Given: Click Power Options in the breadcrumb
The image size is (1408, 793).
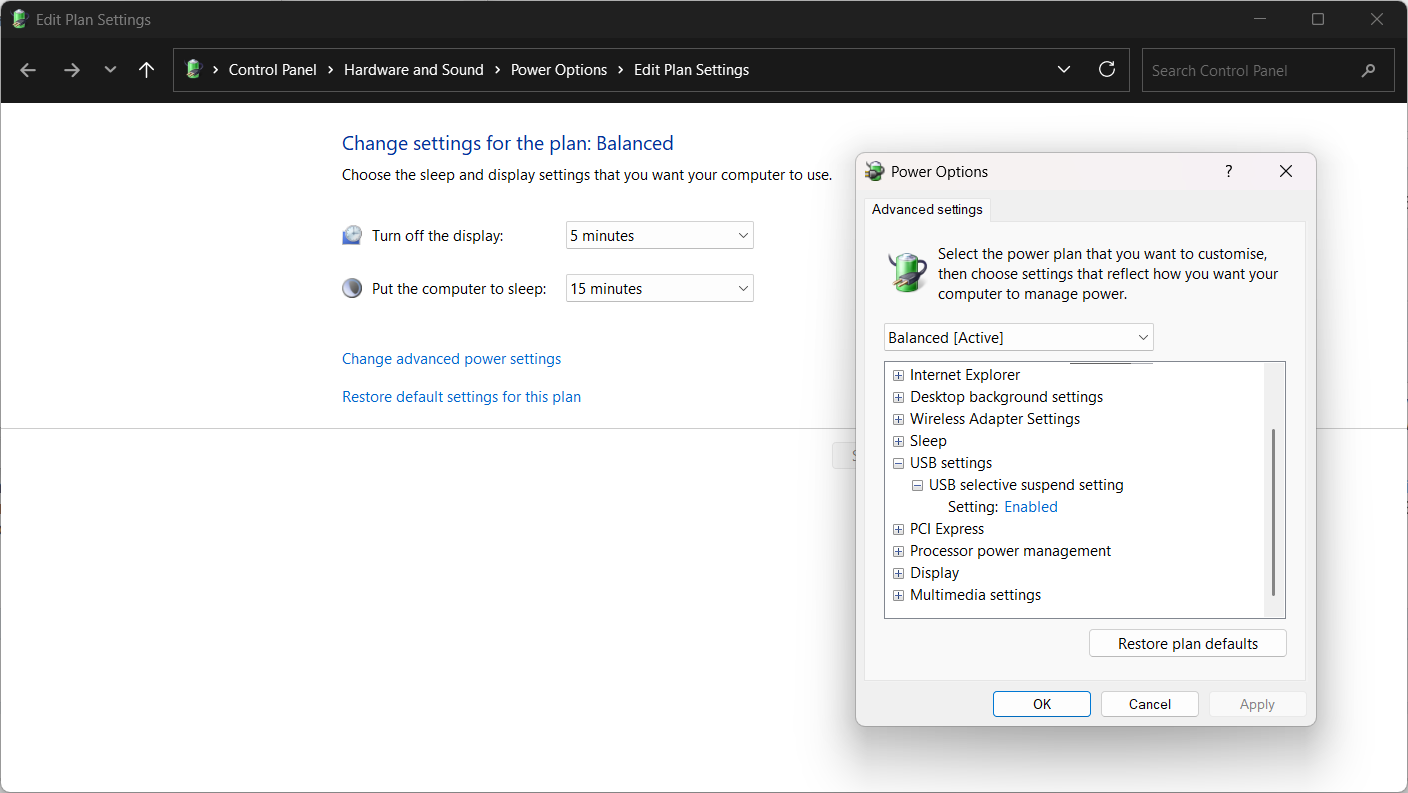Looking at the screenshot, I should click(x=559, y=70).
